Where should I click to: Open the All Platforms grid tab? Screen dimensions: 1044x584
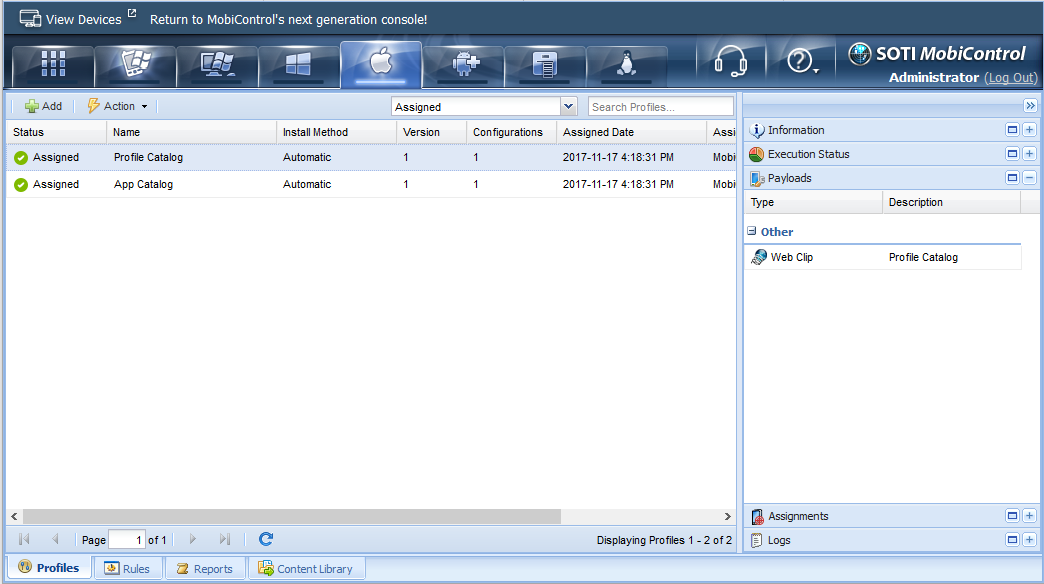coord(53,65)
